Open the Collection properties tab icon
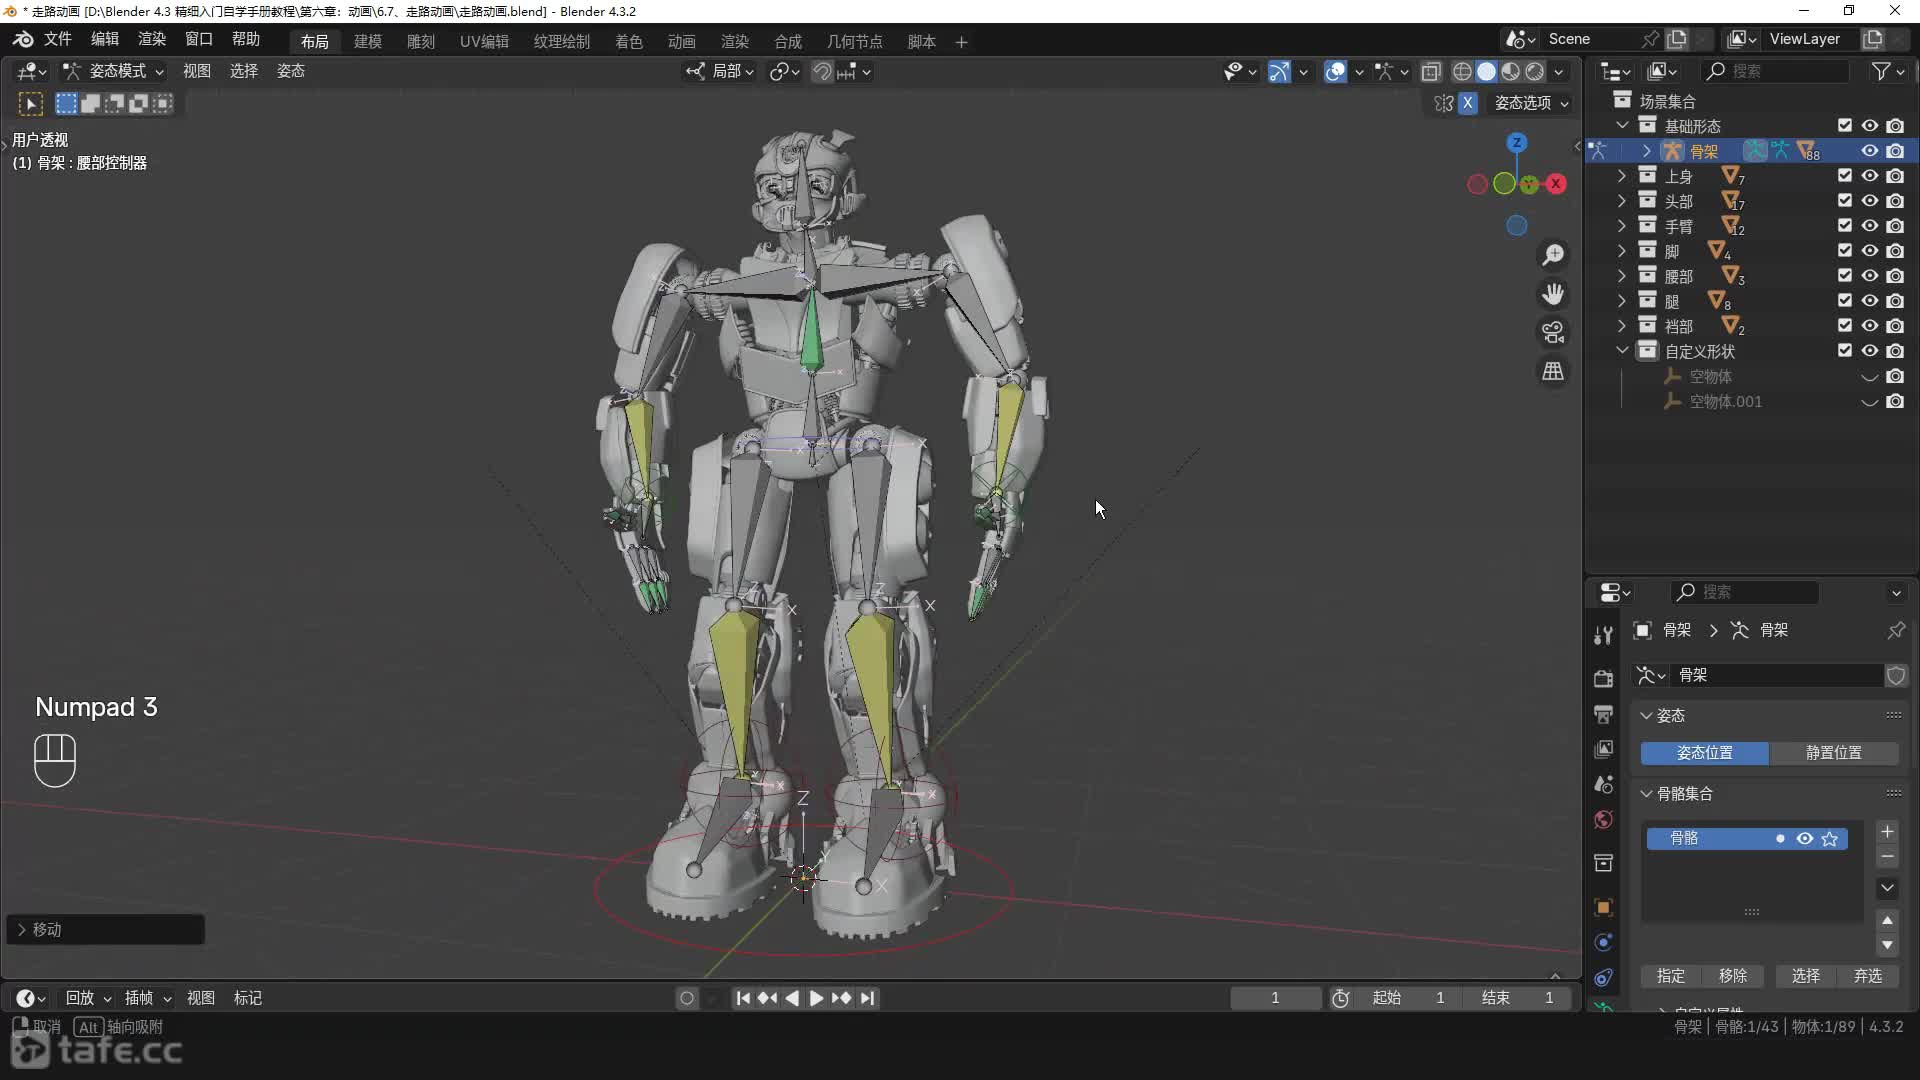Image resolution: width=1920 pixels, height=1080 pixels. [1603, 863]
